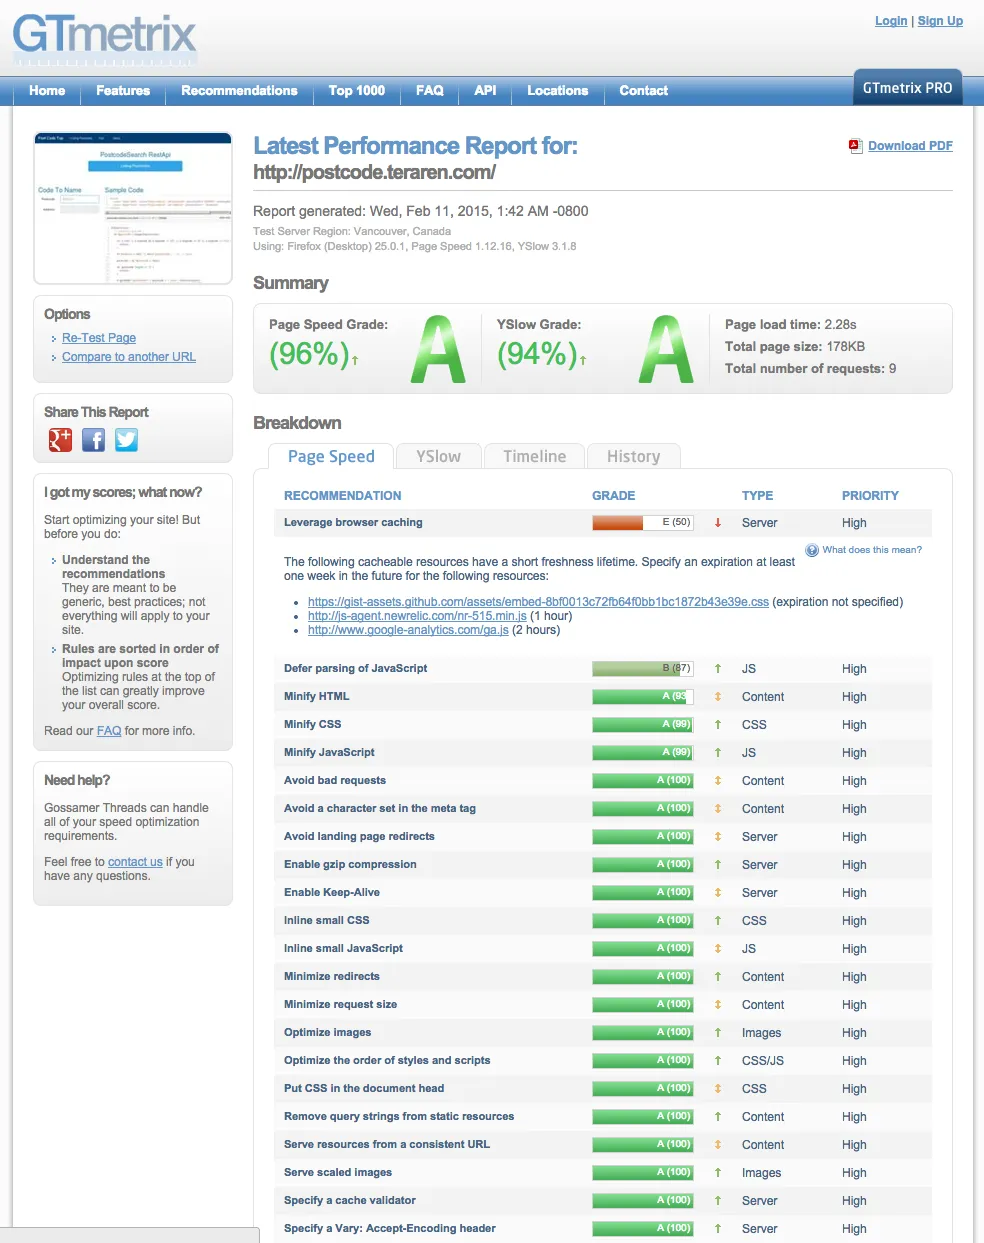The height and width of the screenshot is (1243, 984).
Task: Collapse the Leverage browser caching recommendation
Action: coord(353,523)
